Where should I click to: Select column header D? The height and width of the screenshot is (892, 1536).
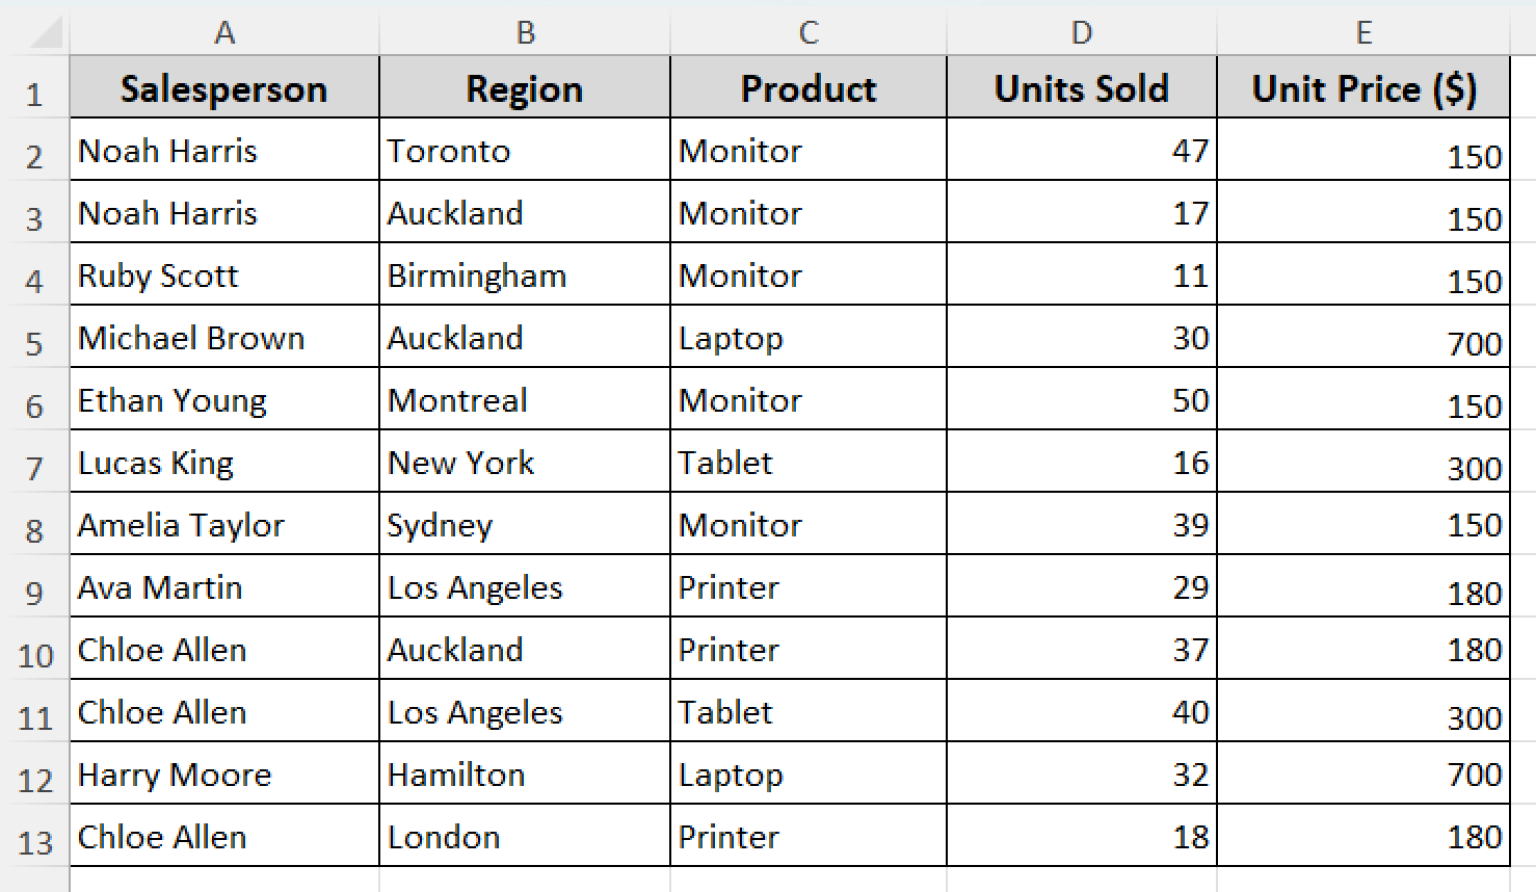click(1080, 31)
